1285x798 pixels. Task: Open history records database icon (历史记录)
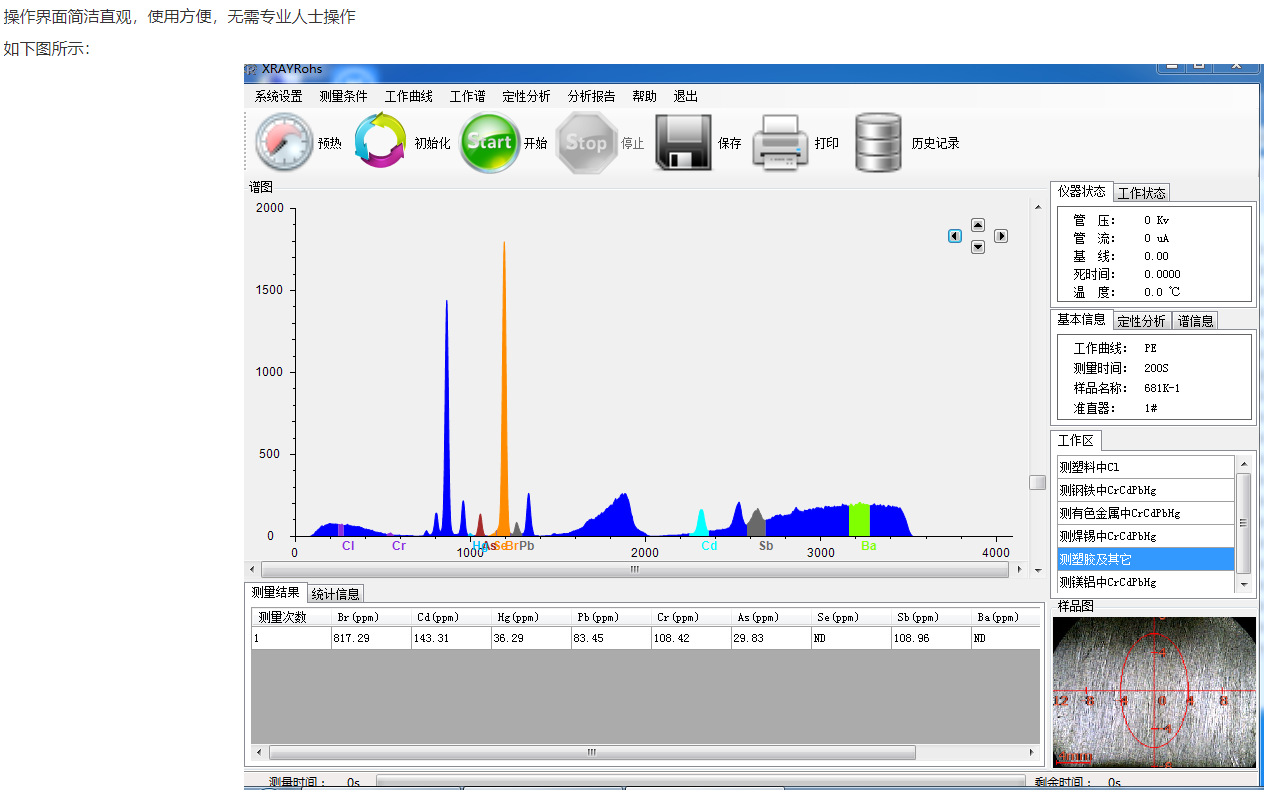(878, 143)
